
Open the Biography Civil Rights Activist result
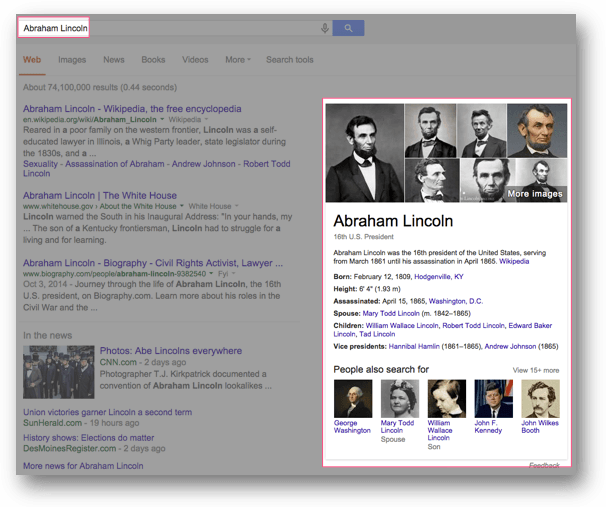click(x=153, y=263)
